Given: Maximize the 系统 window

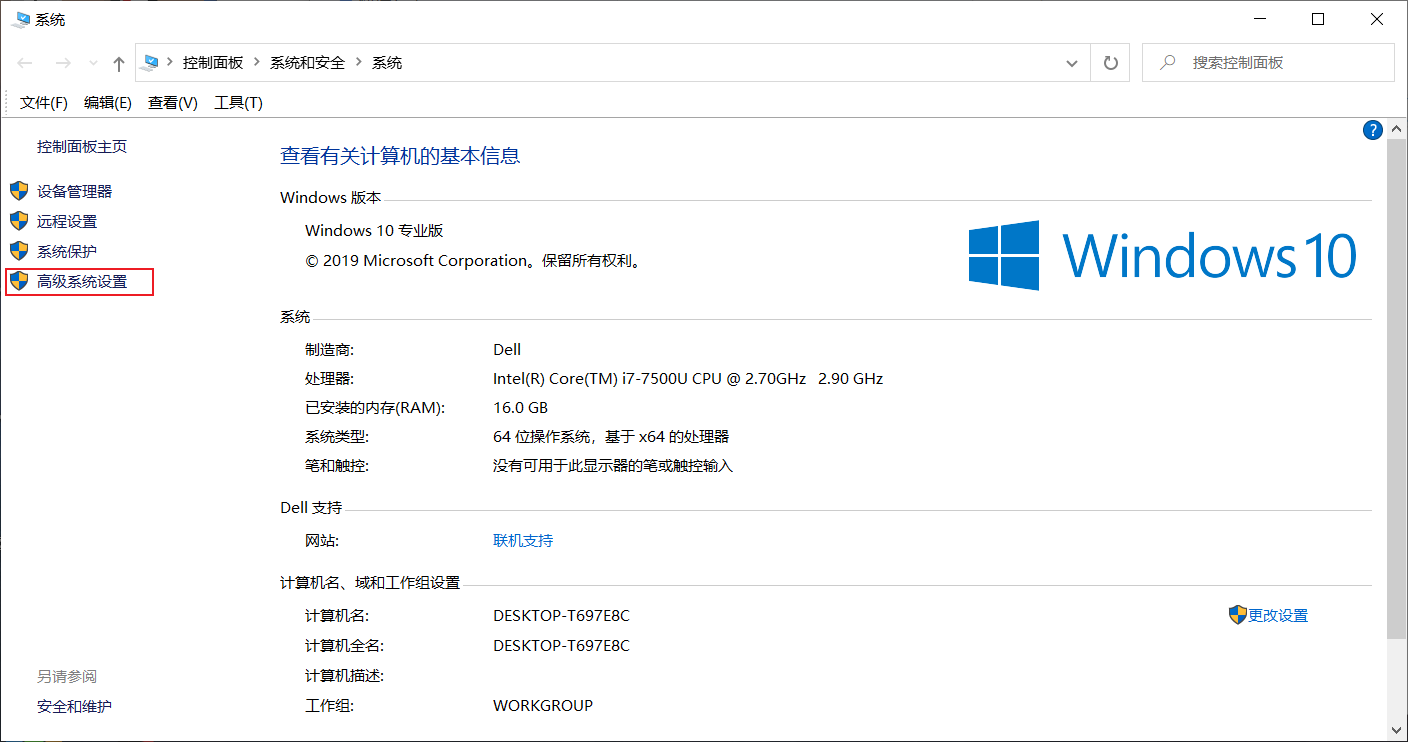Looking at the screenshot, I should [x=1318, y=19].
